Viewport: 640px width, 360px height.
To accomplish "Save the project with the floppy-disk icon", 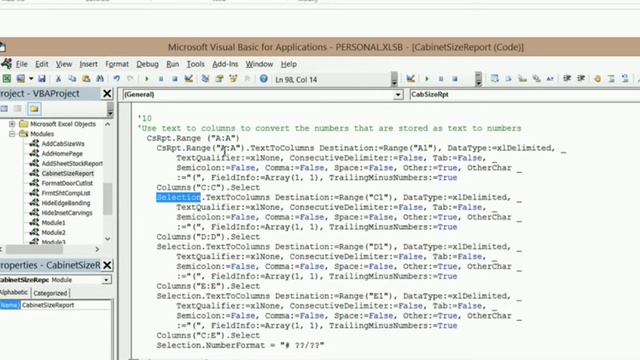I will point(42,79).
